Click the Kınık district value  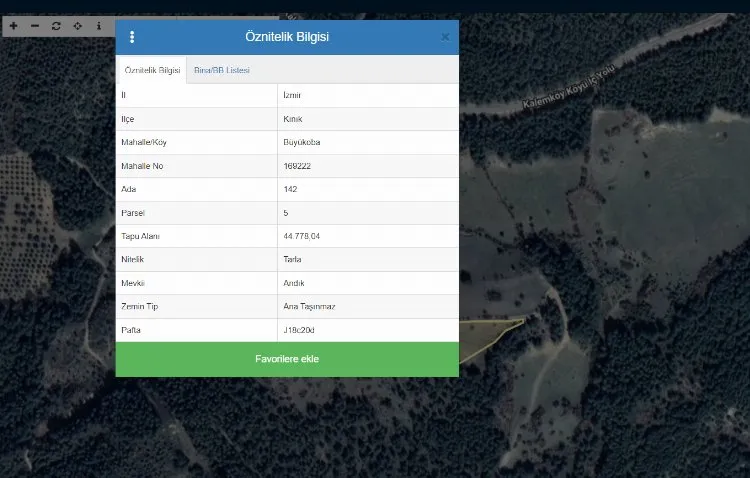point(292,119)
